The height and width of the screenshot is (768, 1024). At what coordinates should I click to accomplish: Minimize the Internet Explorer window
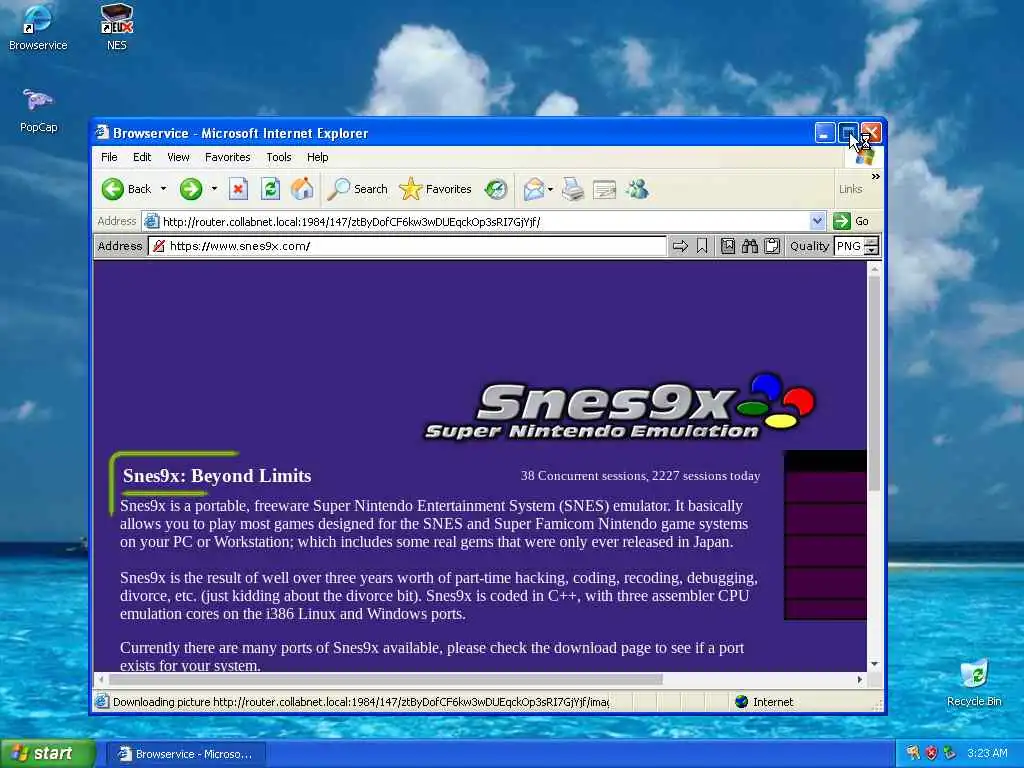[x=825, y=133]
